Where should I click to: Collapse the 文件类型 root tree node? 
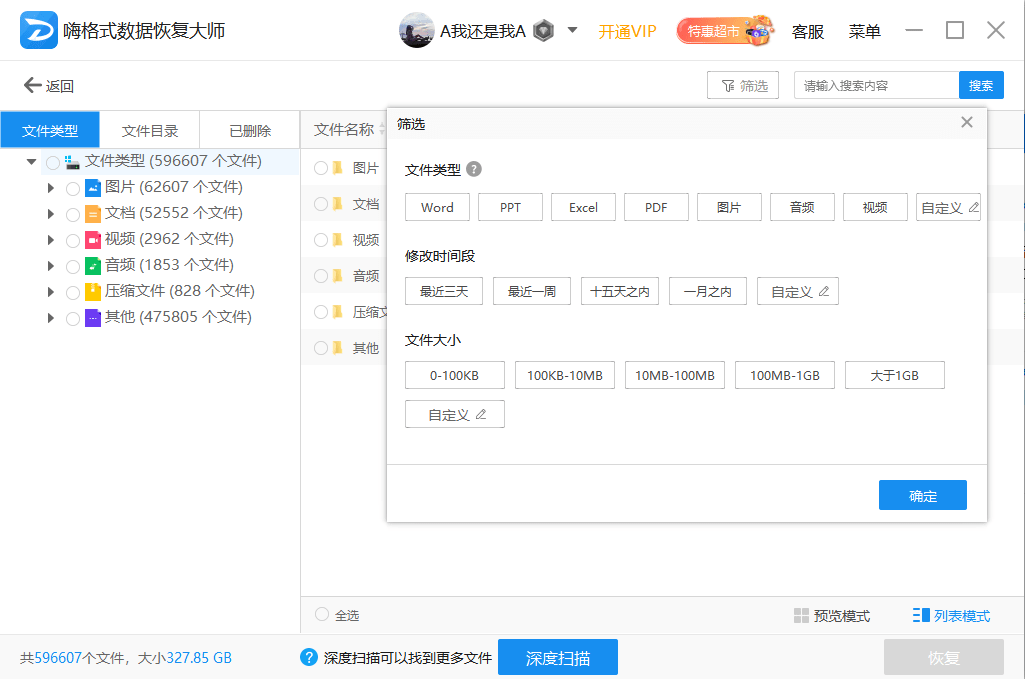(x=31, y=161)
